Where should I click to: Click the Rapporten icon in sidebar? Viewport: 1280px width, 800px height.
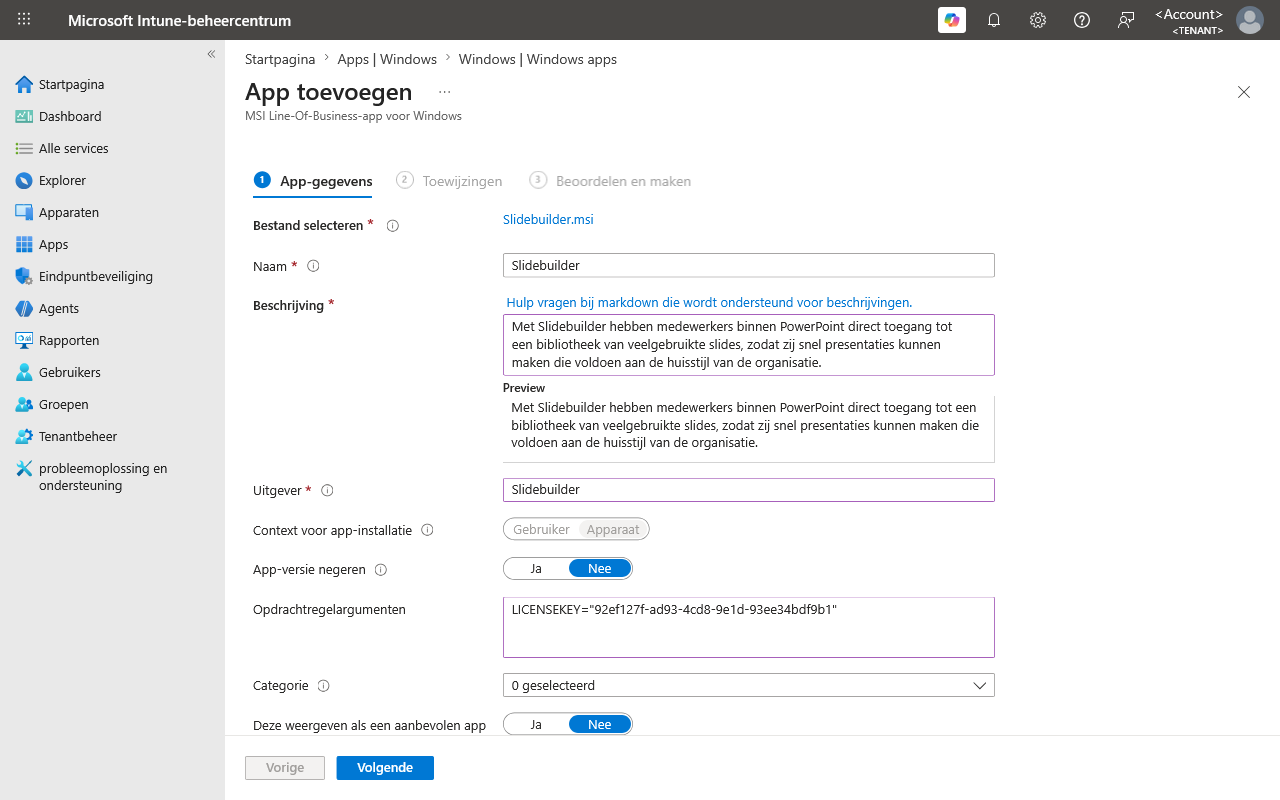(x=24, y=340)
